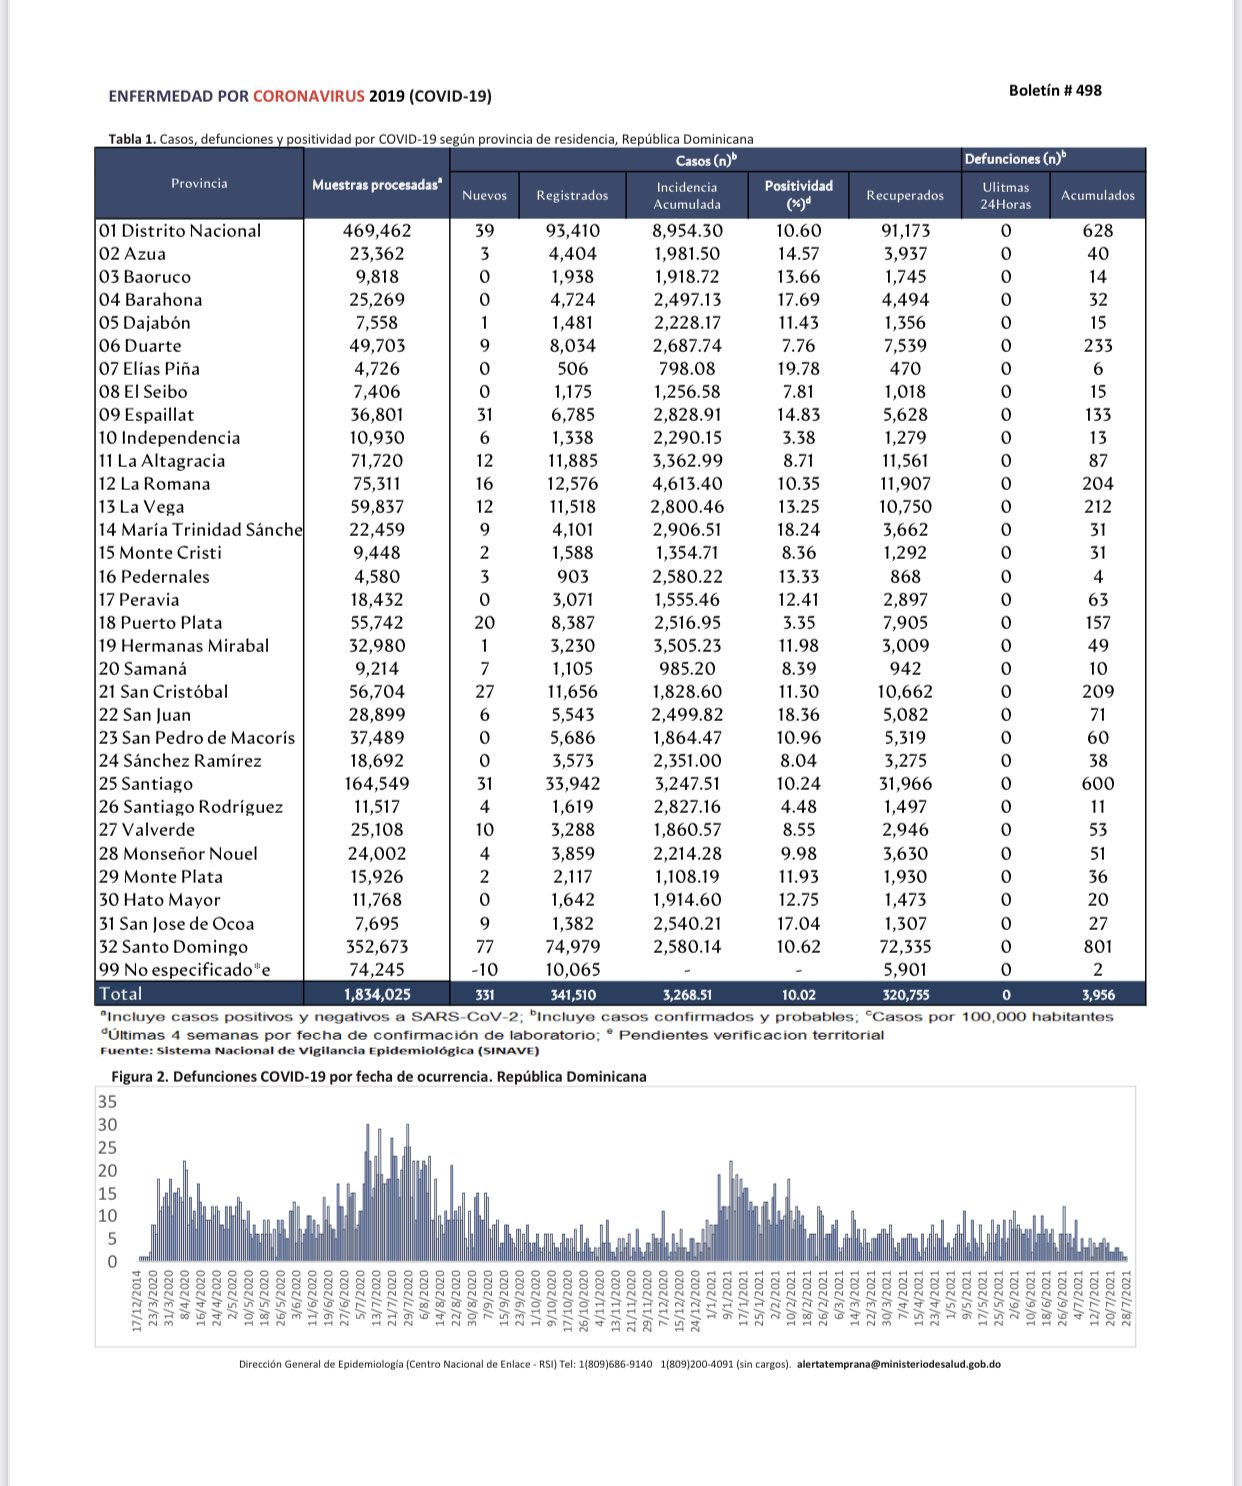Select the '02 Azua' row name
This screenshot has width=1242, height=1486.
(x=132, y=253)
